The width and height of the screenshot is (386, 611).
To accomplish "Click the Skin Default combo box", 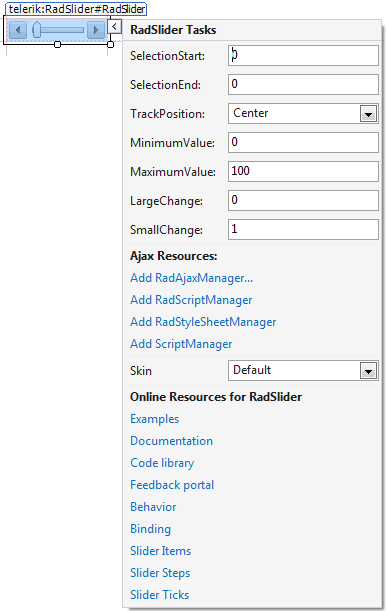I will click(303, 371).
